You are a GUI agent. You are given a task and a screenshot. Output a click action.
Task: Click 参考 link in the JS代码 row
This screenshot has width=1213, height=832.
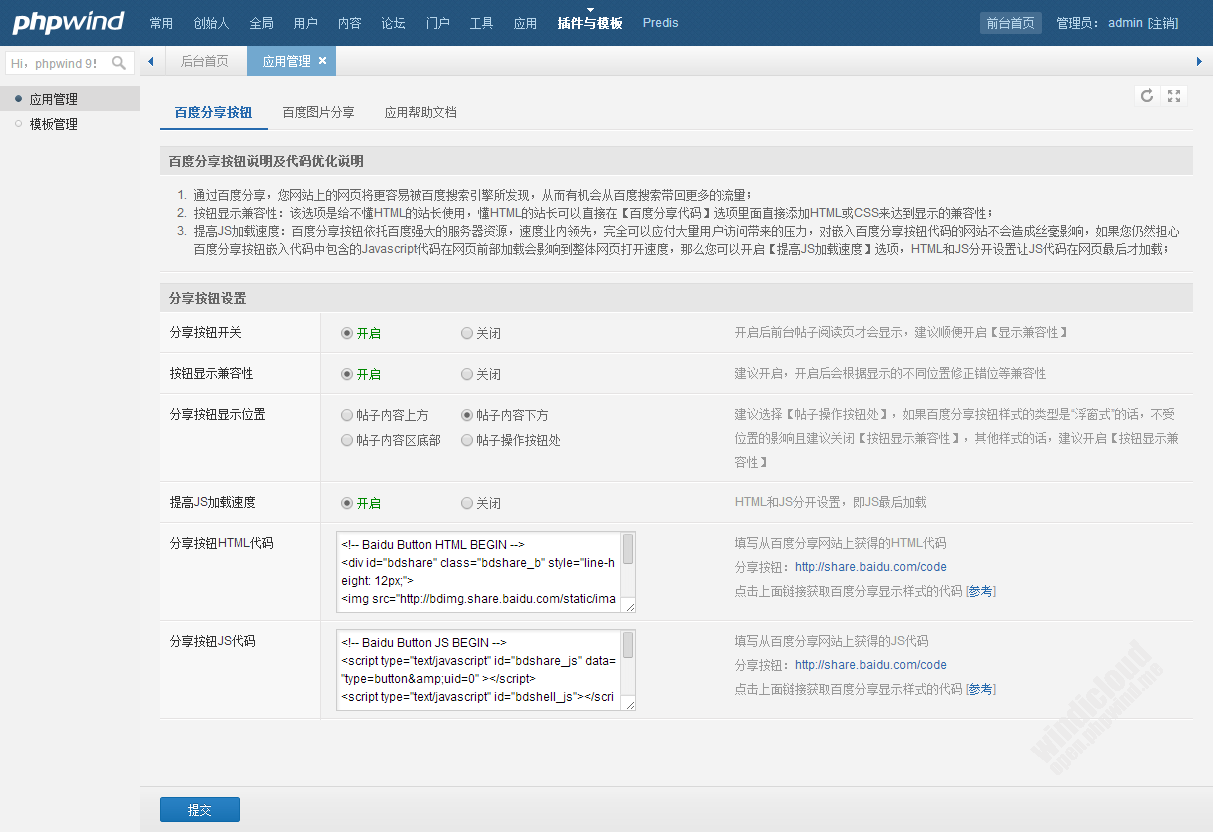coord(981,689)
